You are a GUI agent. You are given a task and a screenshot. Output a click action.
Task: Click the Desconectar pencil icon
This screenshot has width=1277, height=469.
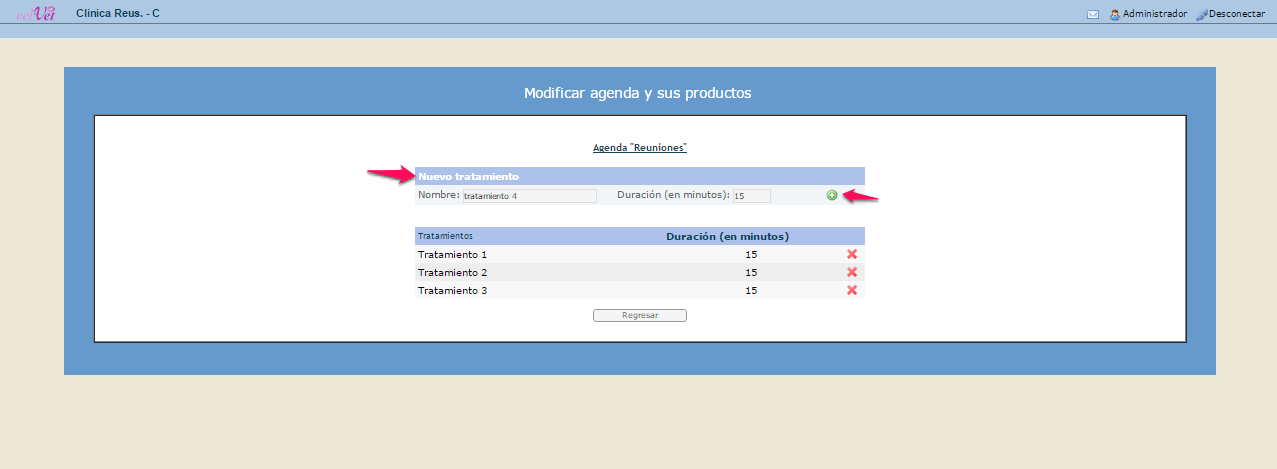click(1201, 15)
